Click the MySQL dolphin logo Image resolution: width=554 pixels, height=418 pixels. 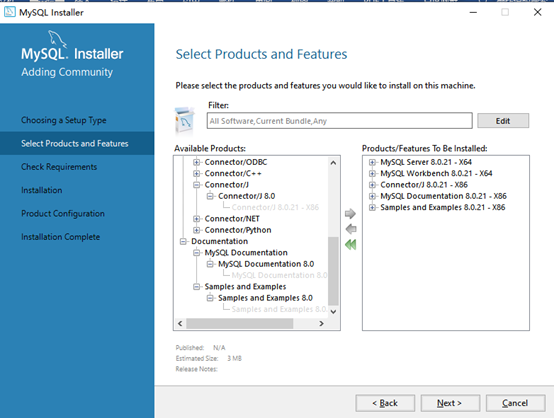[x=57, y=38]
